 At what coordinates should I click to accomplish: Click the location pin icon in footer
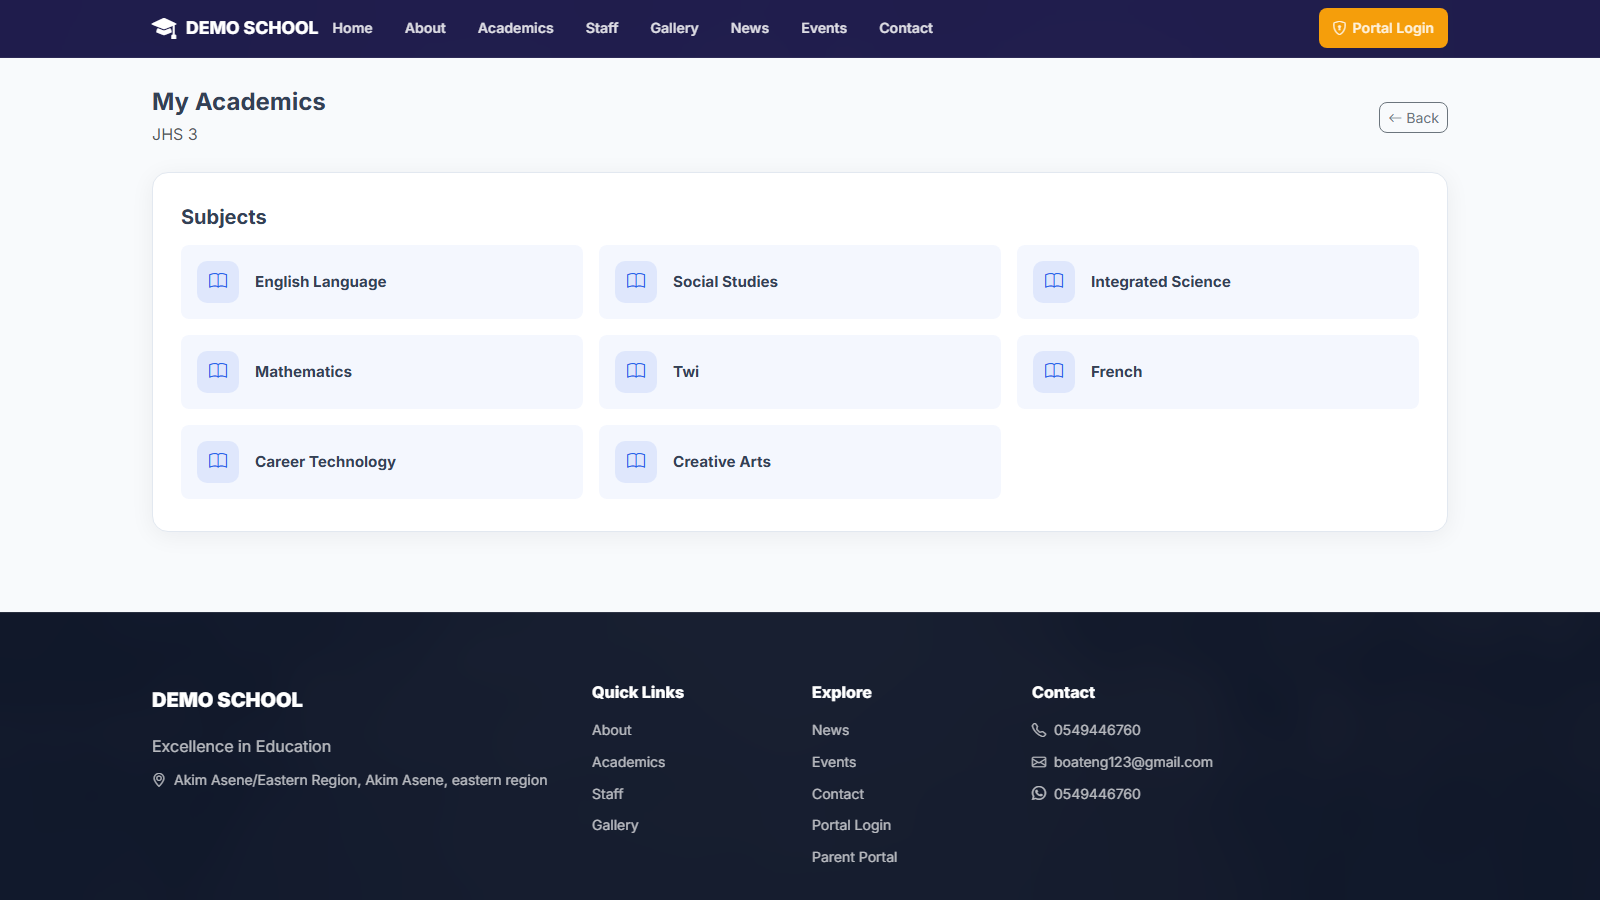(x=159, y=780)
